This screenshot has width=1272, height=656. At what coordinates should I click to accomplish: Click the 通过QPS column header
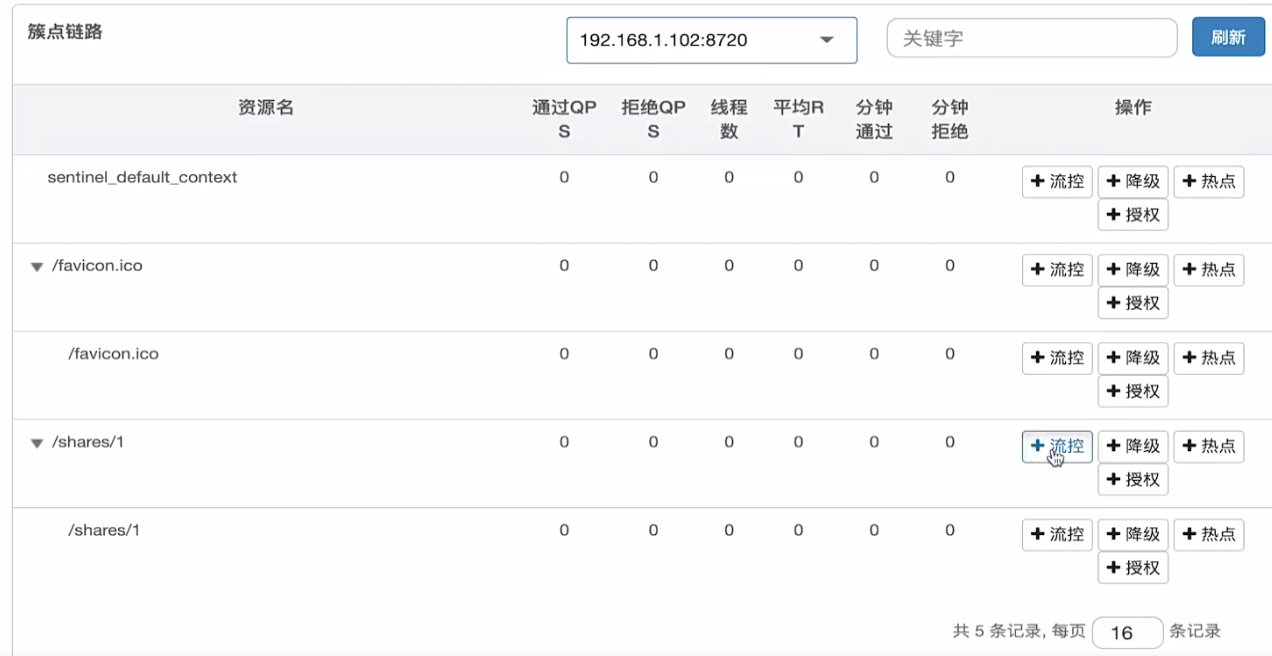pos(564,119)
